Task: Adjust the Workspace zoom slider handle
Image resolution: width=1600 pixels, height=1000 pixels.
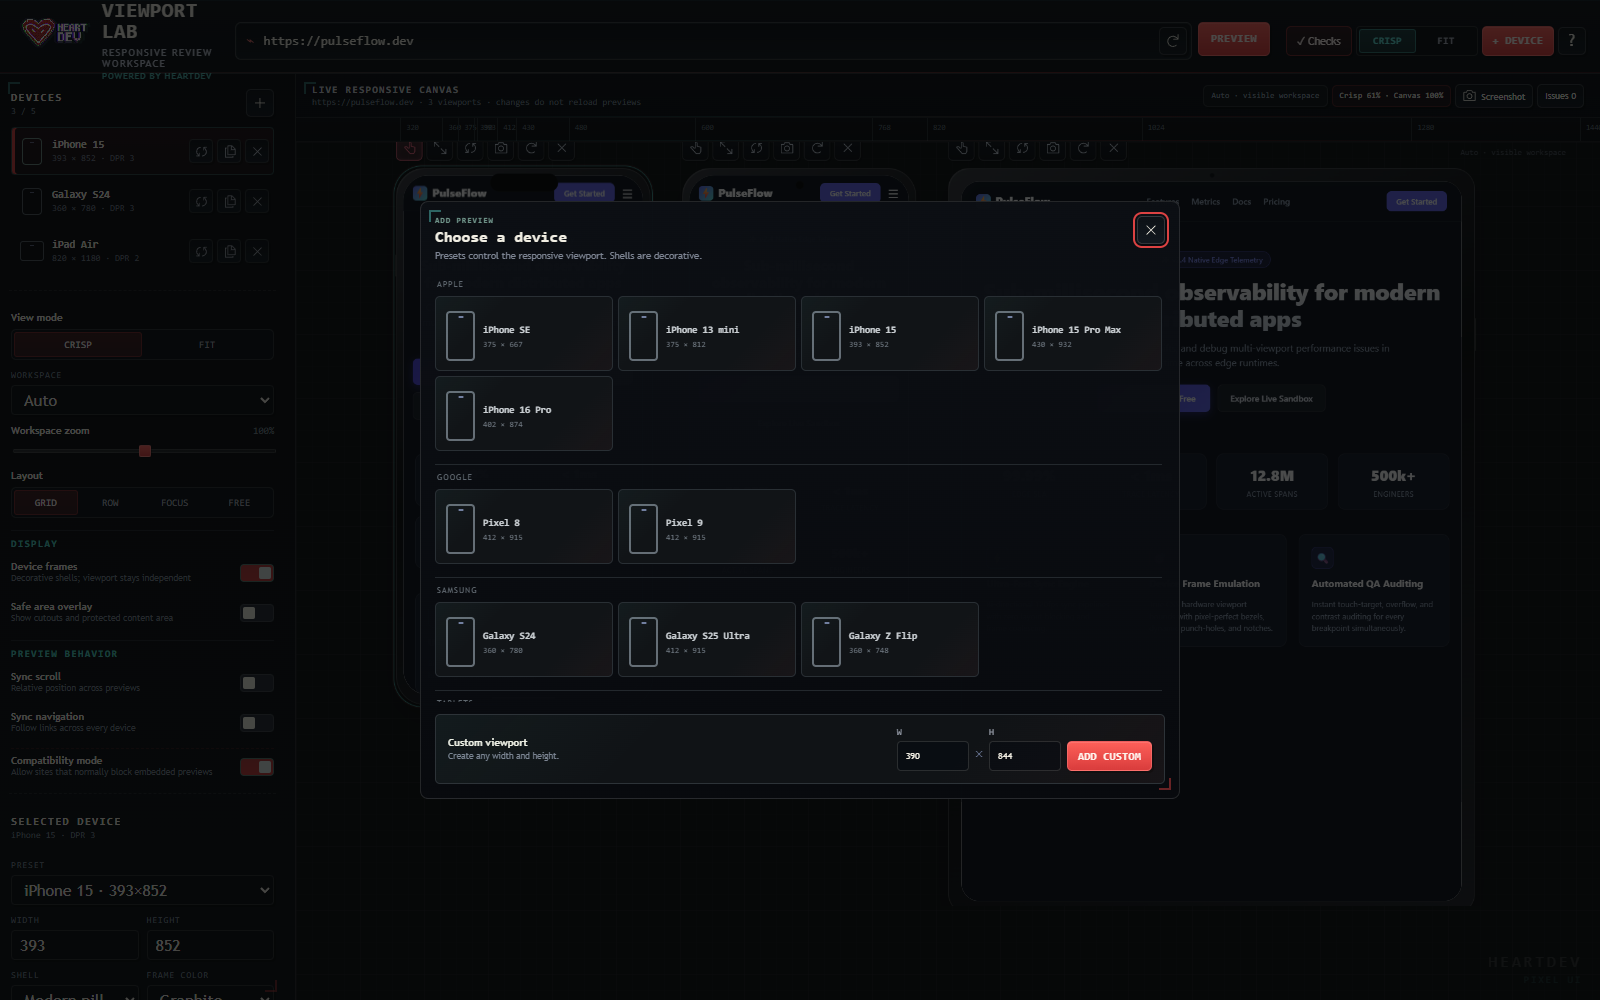Action: (x=145, y=451)
